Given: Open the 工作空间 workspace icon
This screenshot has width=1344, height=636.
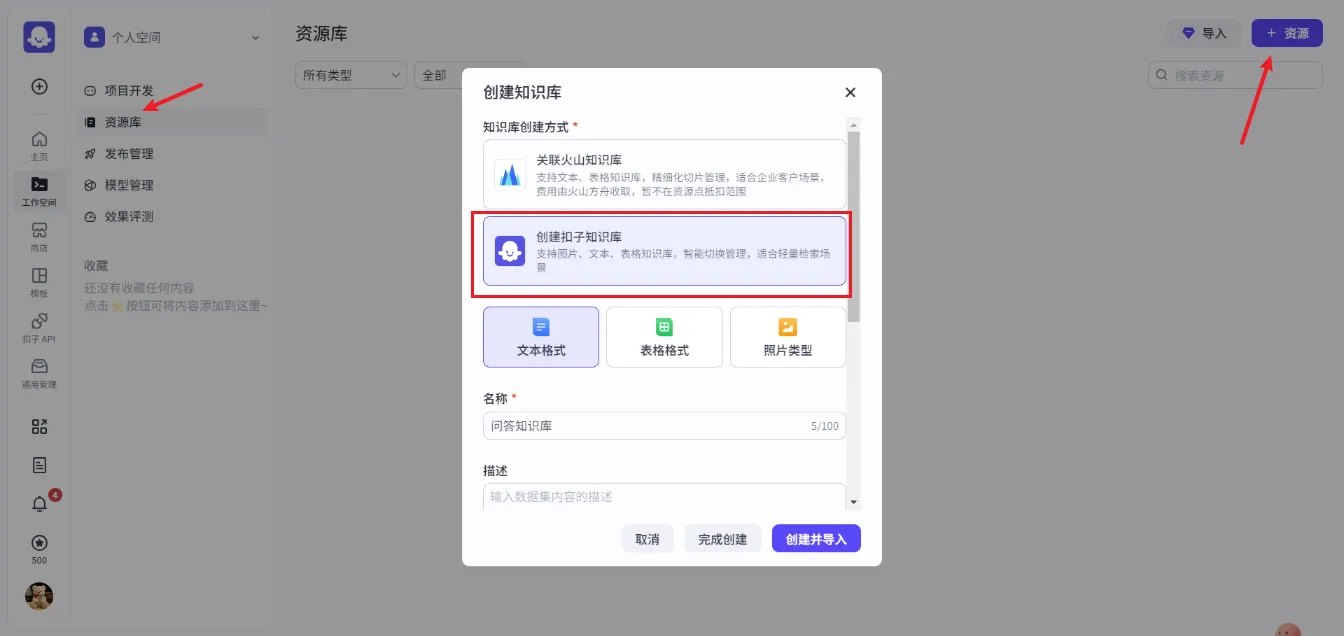Looking at the screenshot, I should (x=39, y=190).
